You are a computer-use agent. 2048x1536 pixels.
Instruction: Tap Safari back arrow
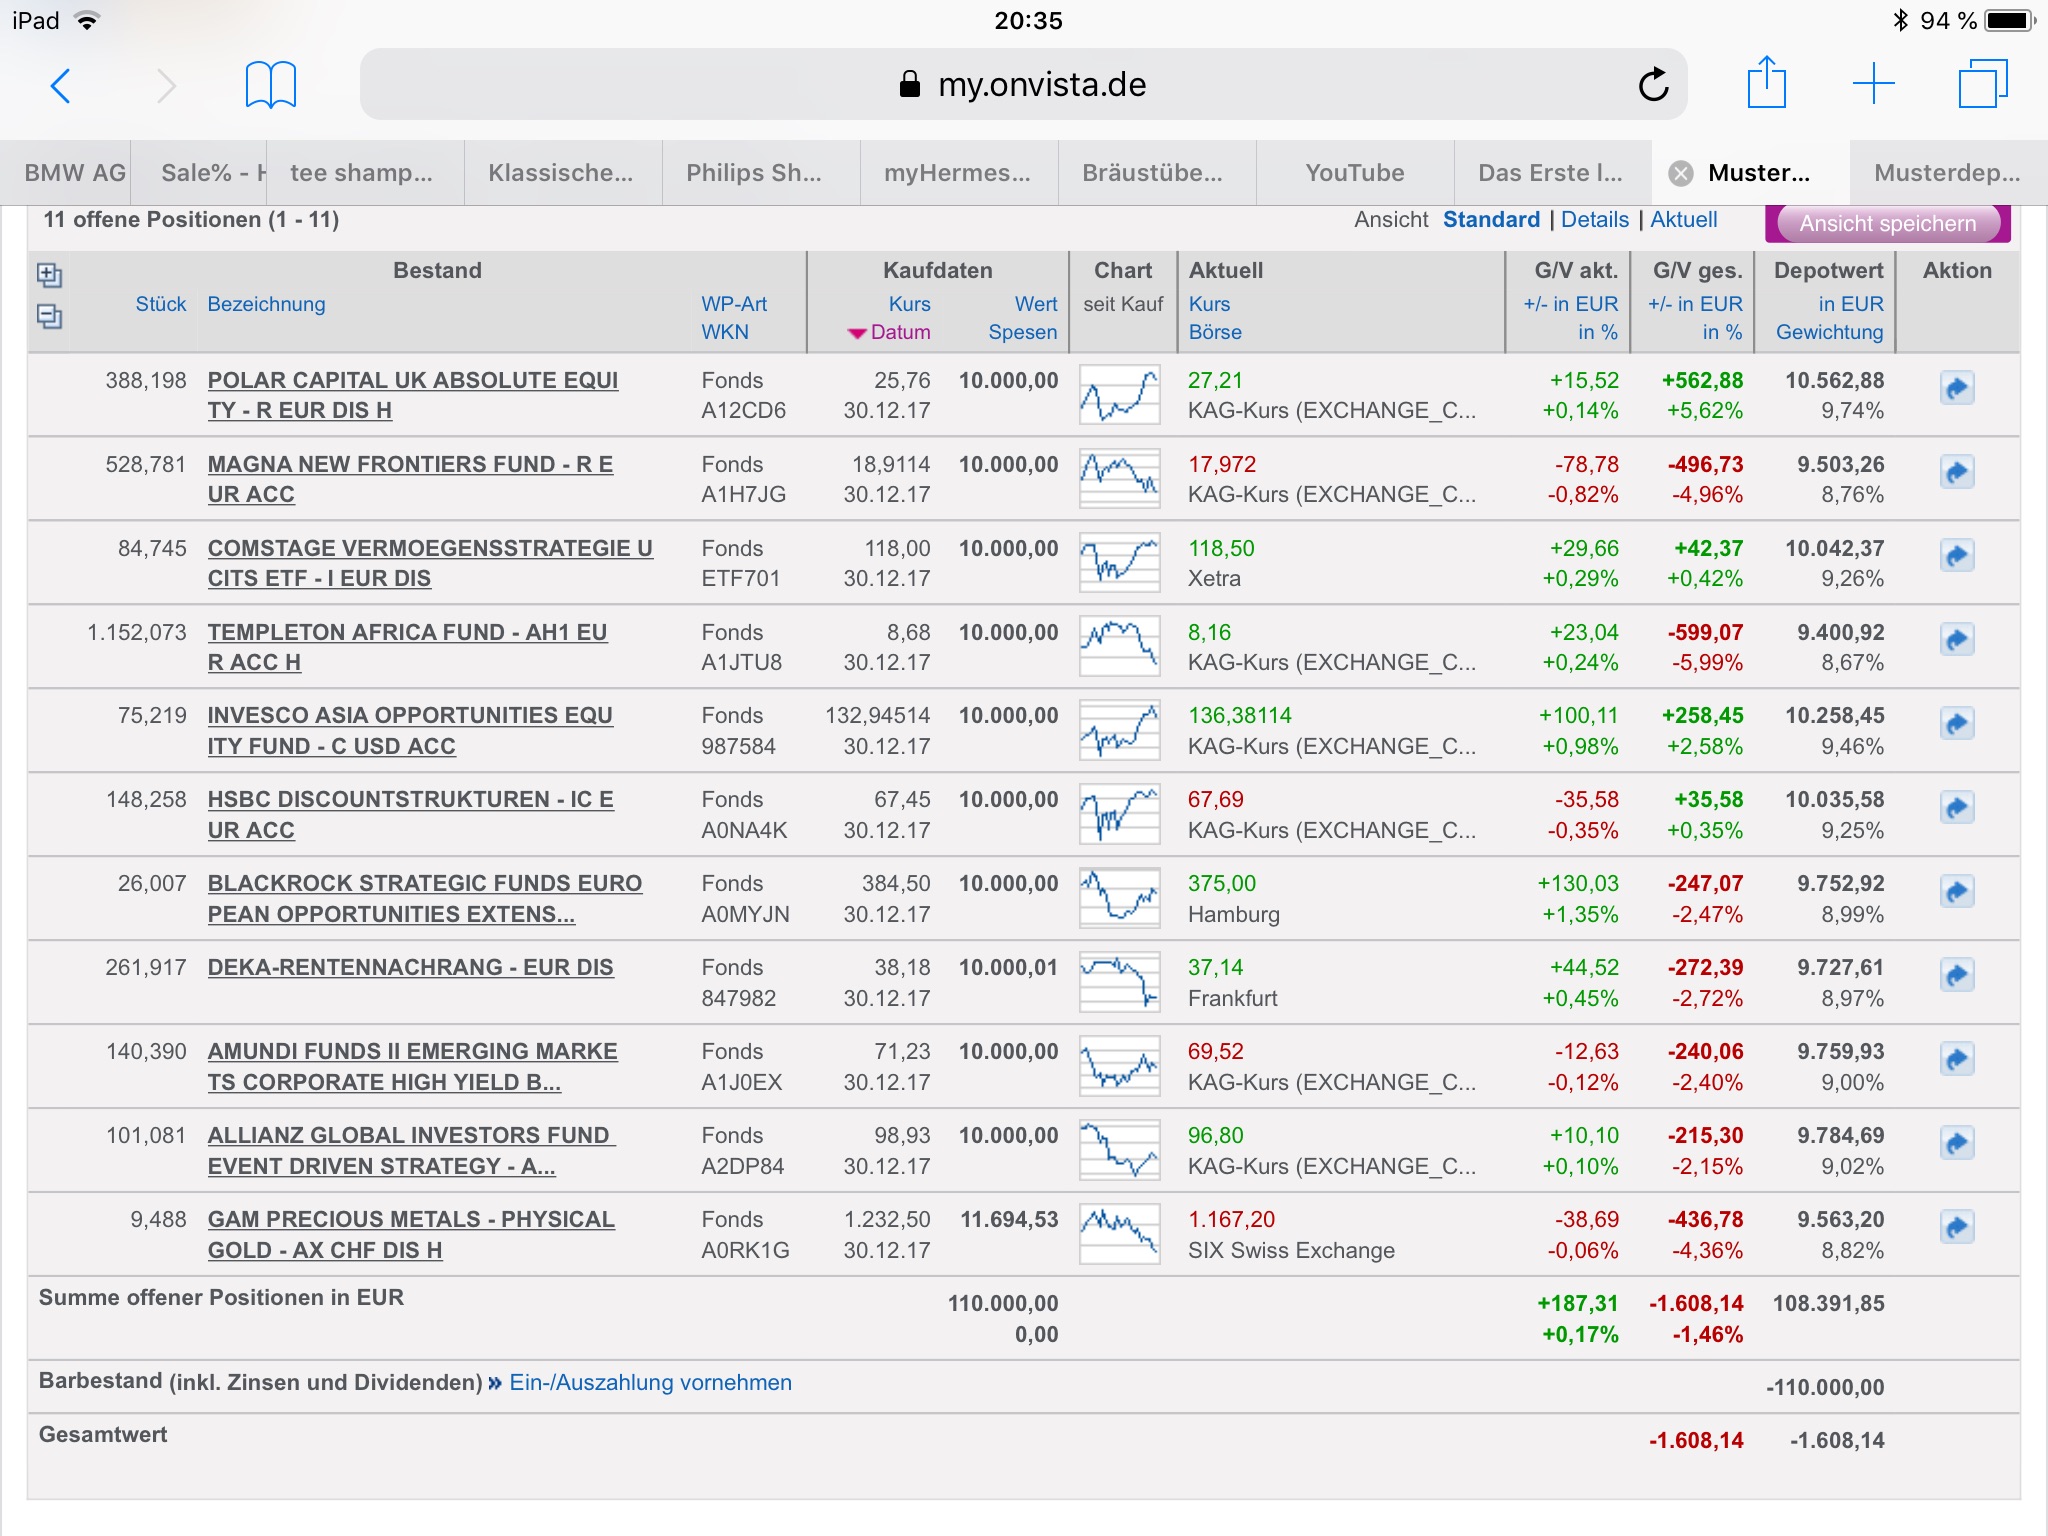pyautogui.click(x=61, y=86)
